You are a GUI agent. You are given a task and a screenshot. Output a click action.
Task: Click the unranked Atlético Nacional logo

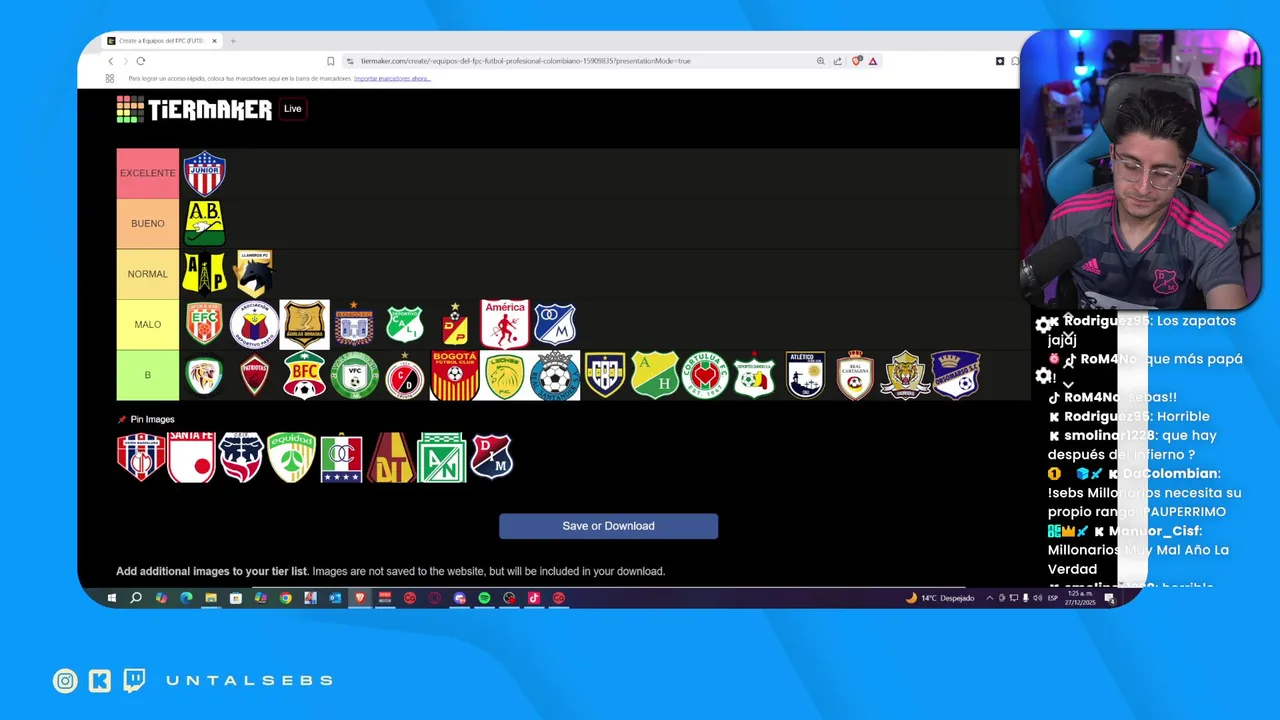click(x=441, y=457)
